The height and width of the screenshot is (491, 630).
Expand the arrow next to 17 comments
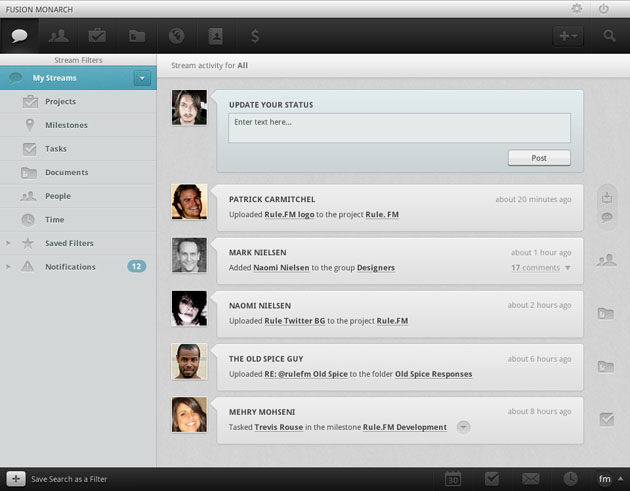point(568,268)
